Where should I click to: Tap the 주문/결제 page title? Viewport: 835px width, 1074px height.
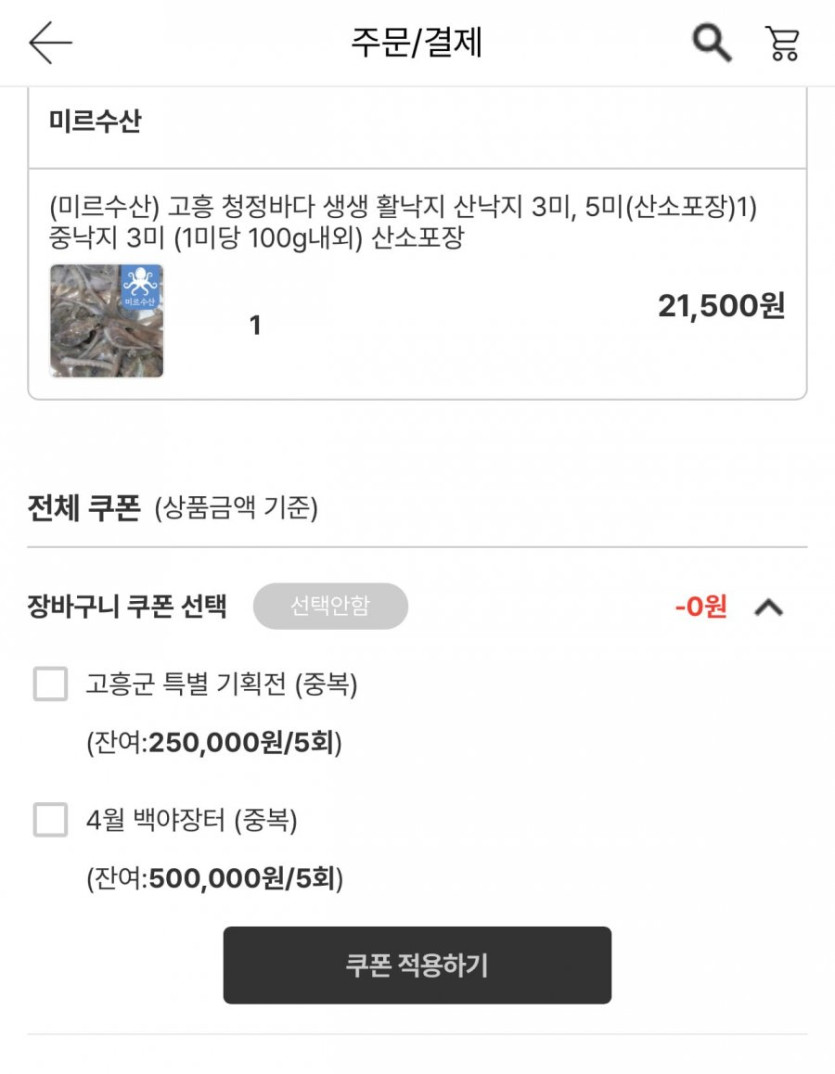point(416,43)
